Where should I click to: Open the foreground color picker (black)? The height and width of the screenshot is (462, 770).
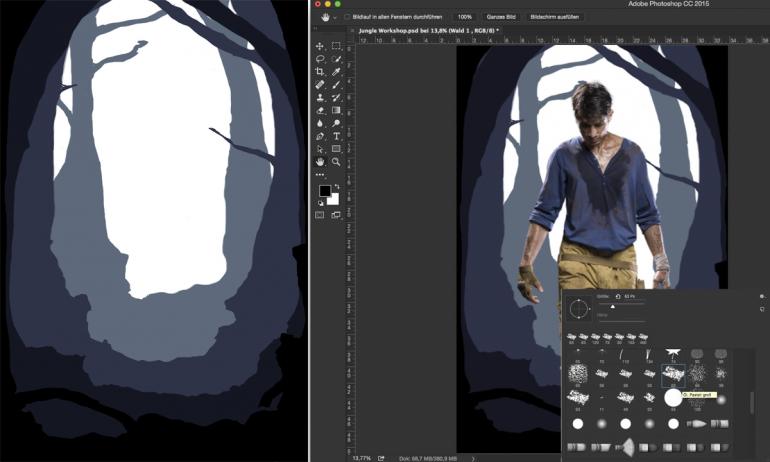click(x=325, y=190)
